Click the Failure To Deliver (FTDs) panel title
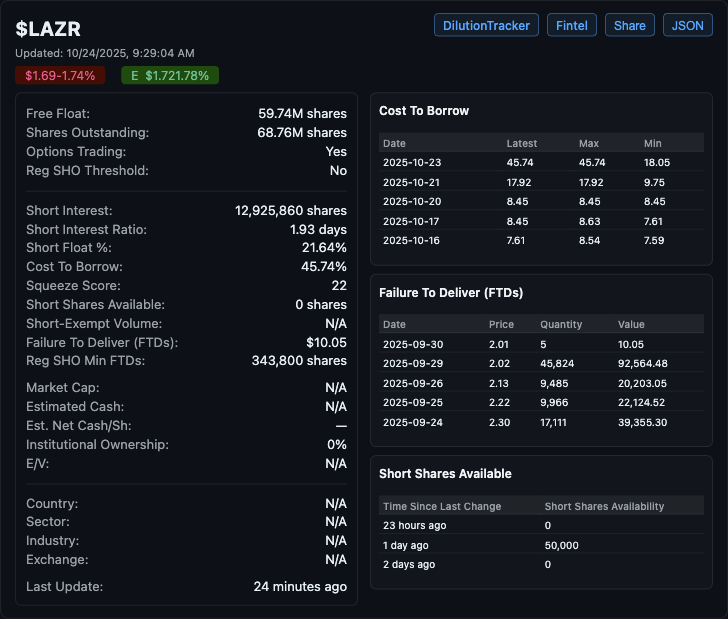Image resolution: width=728 pixels, height=619 pixels. (x=451, y=293)
